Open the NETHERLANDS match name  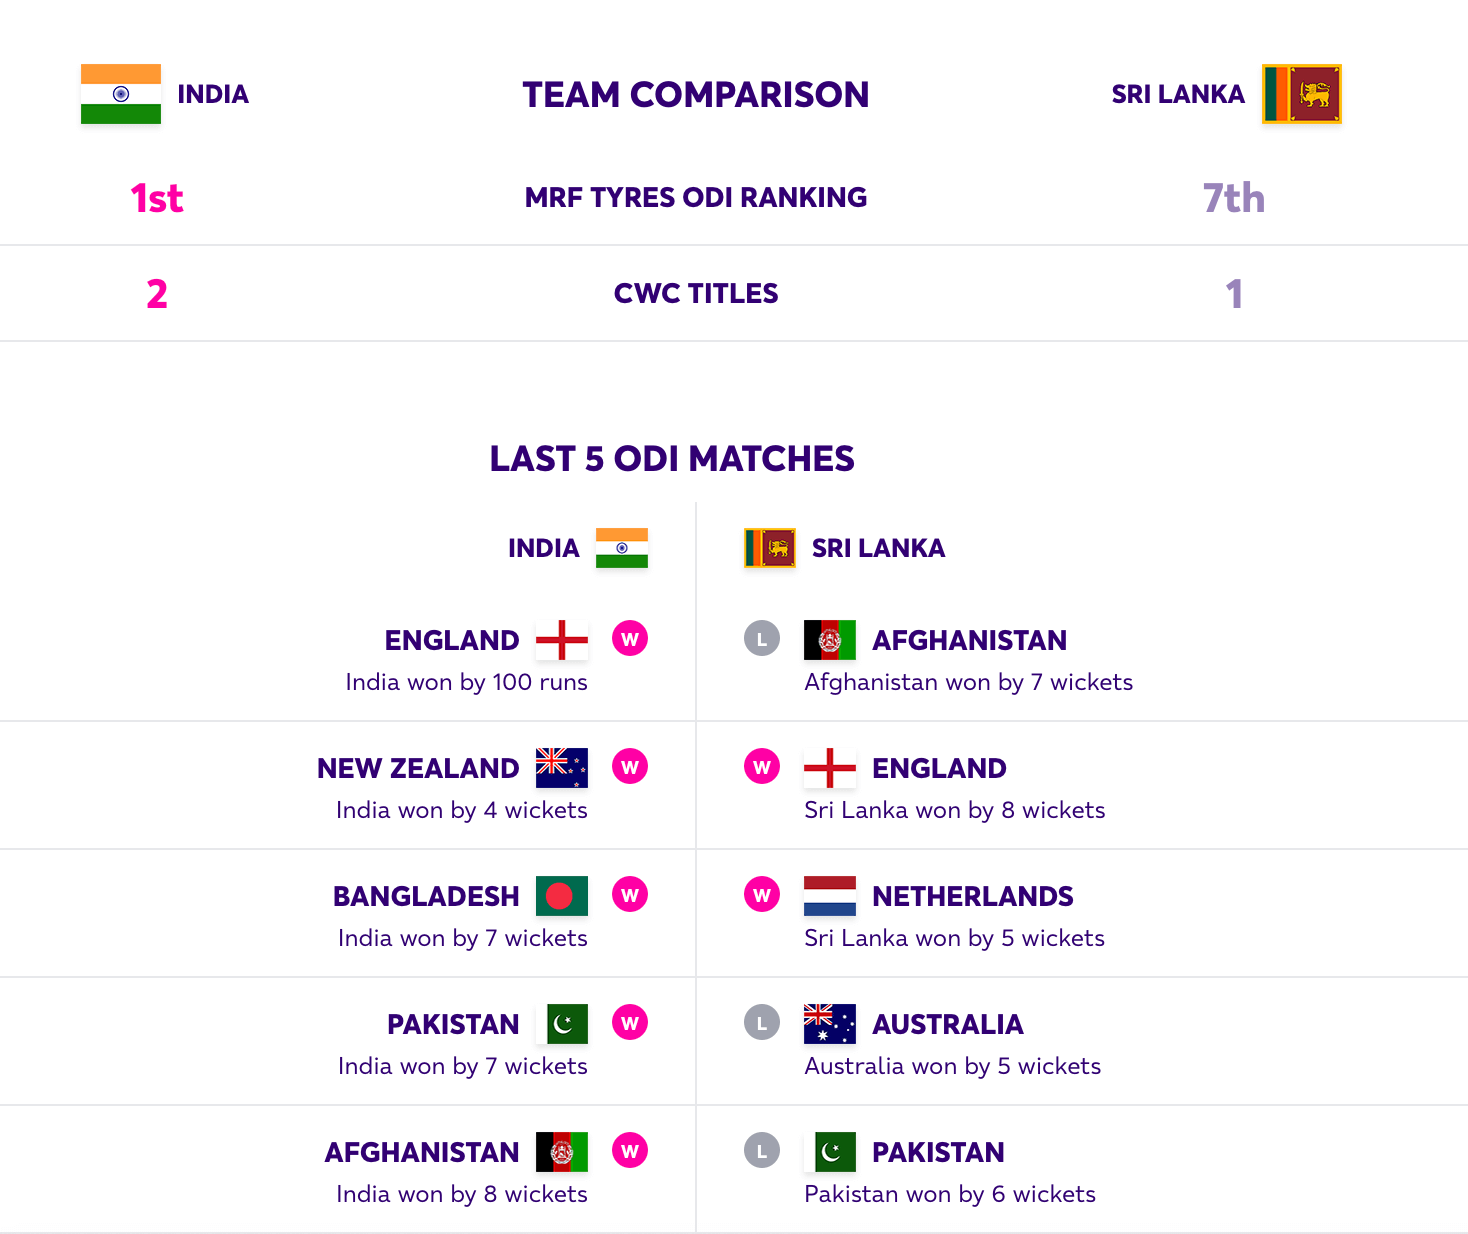pos(973,896)
